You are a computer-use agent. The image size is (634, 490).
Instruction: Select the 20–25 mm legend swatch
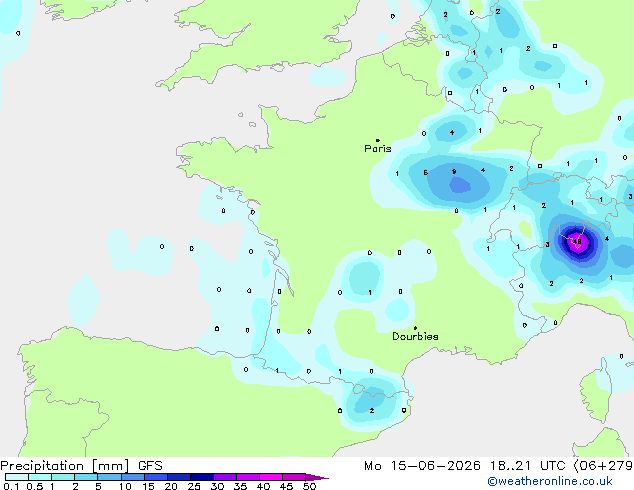(x=178, y=477)
